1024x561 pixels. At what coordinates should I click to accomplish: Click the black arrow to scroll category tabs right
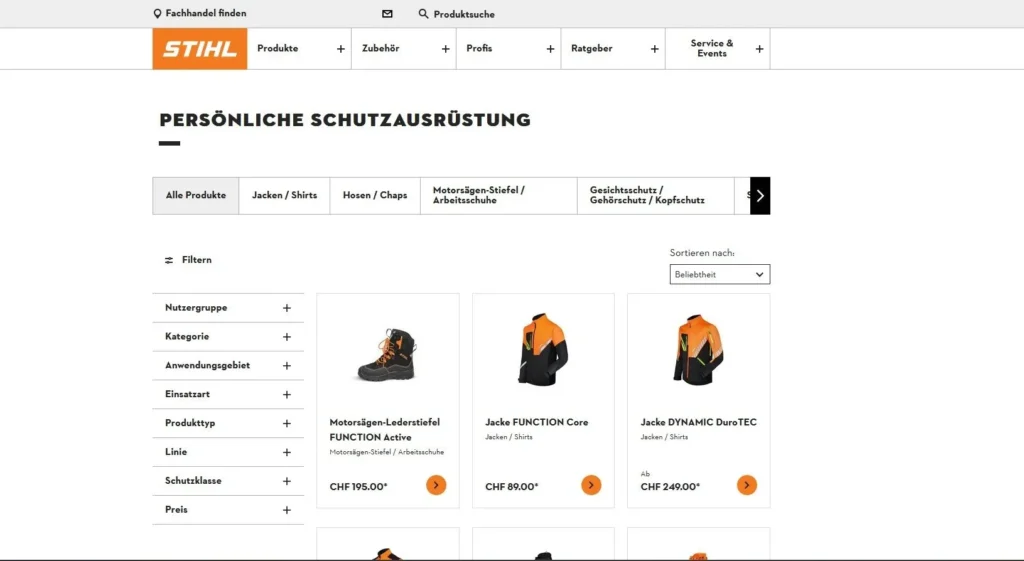pyautogui.click(x=760, y=195)
